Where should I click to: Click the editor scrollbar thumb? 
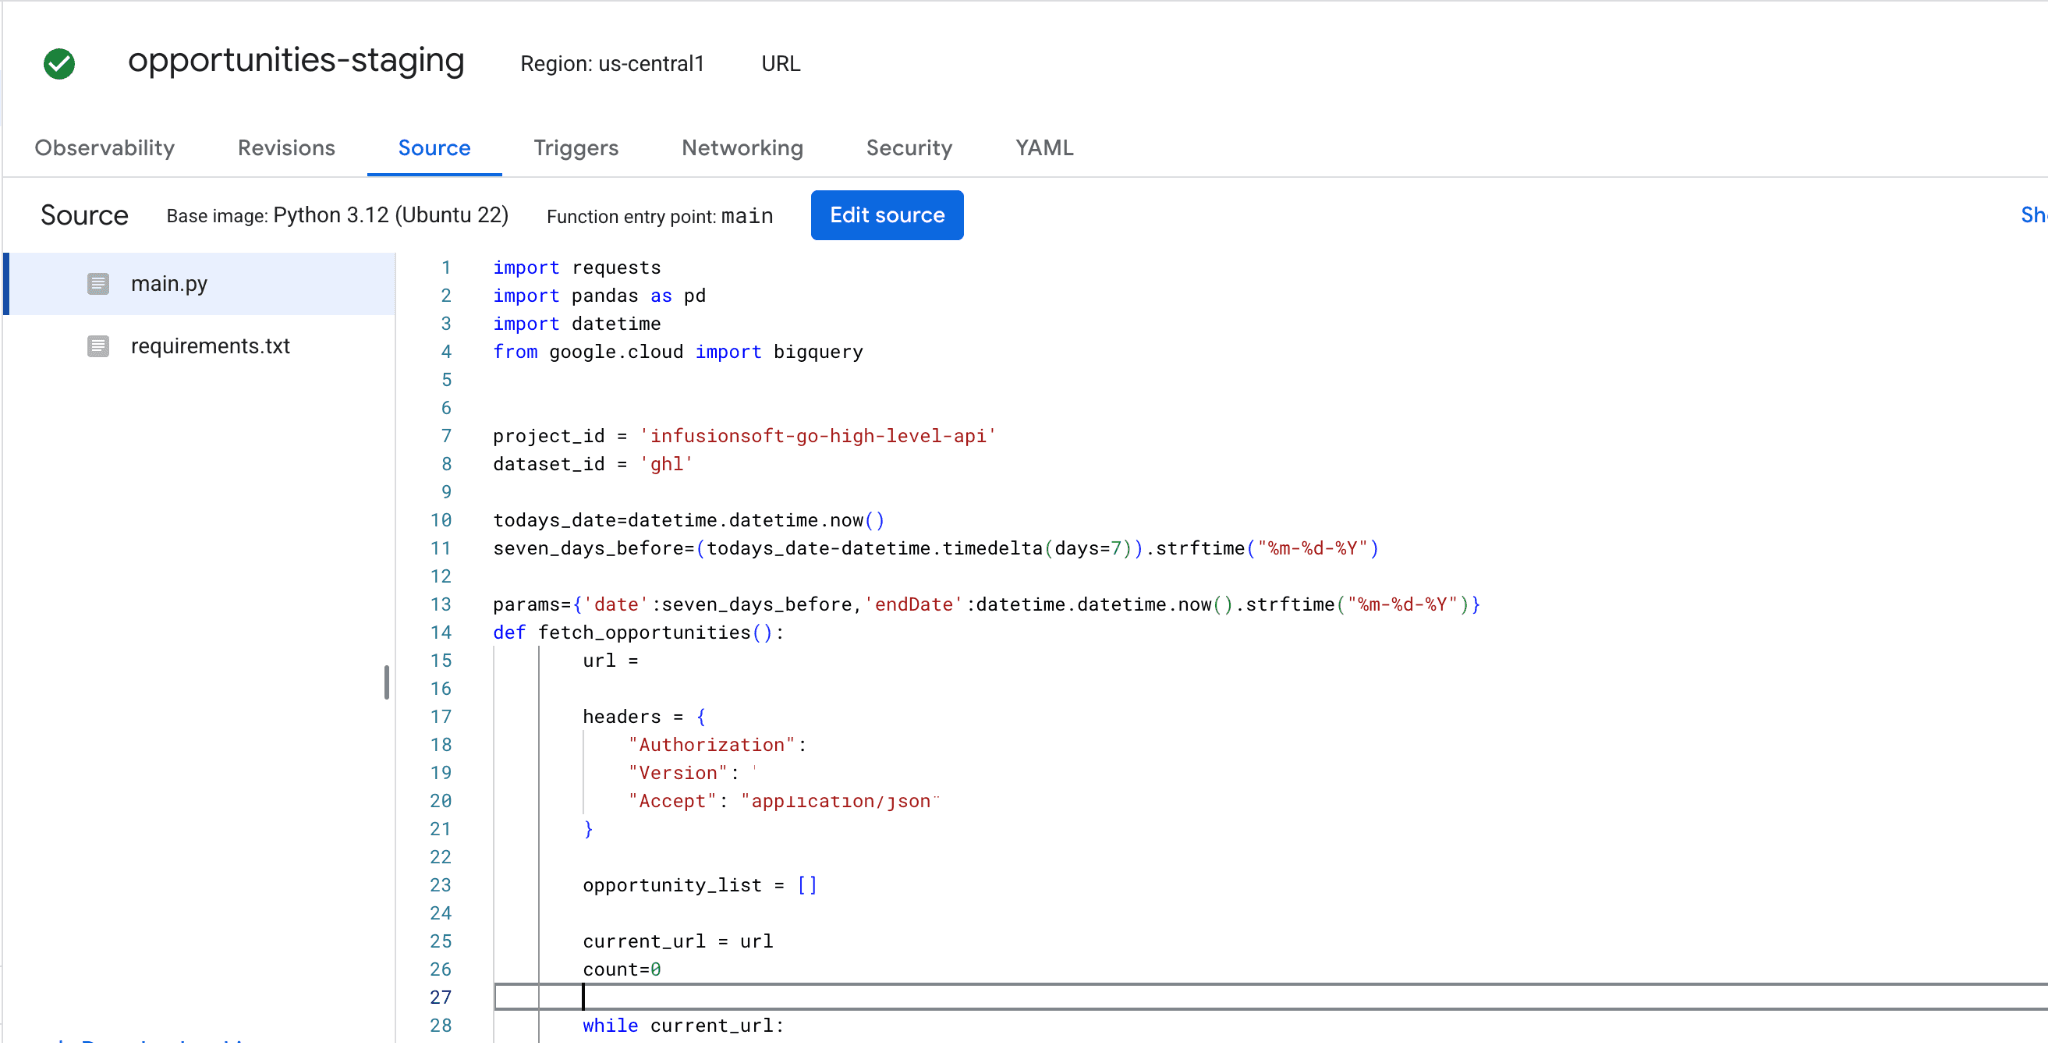tap(388, 683)
